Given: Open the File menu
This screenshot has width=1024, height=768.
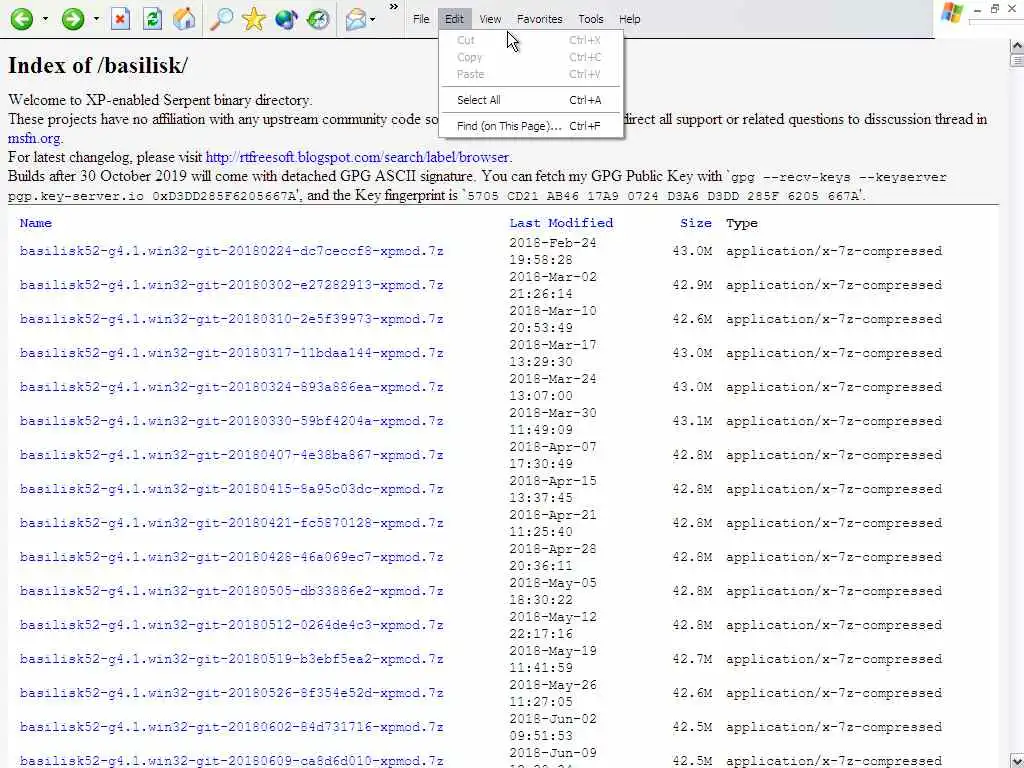Looking at the screenshot, I should click(421, 19).
